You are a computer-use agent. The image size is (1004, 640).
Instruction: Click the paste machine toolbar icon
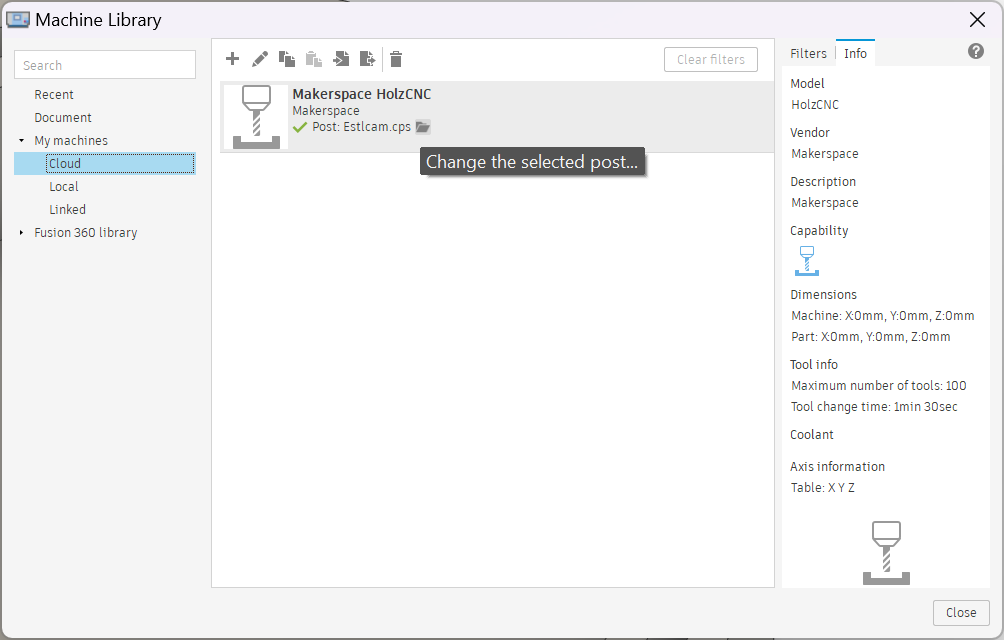pos(314,59)
